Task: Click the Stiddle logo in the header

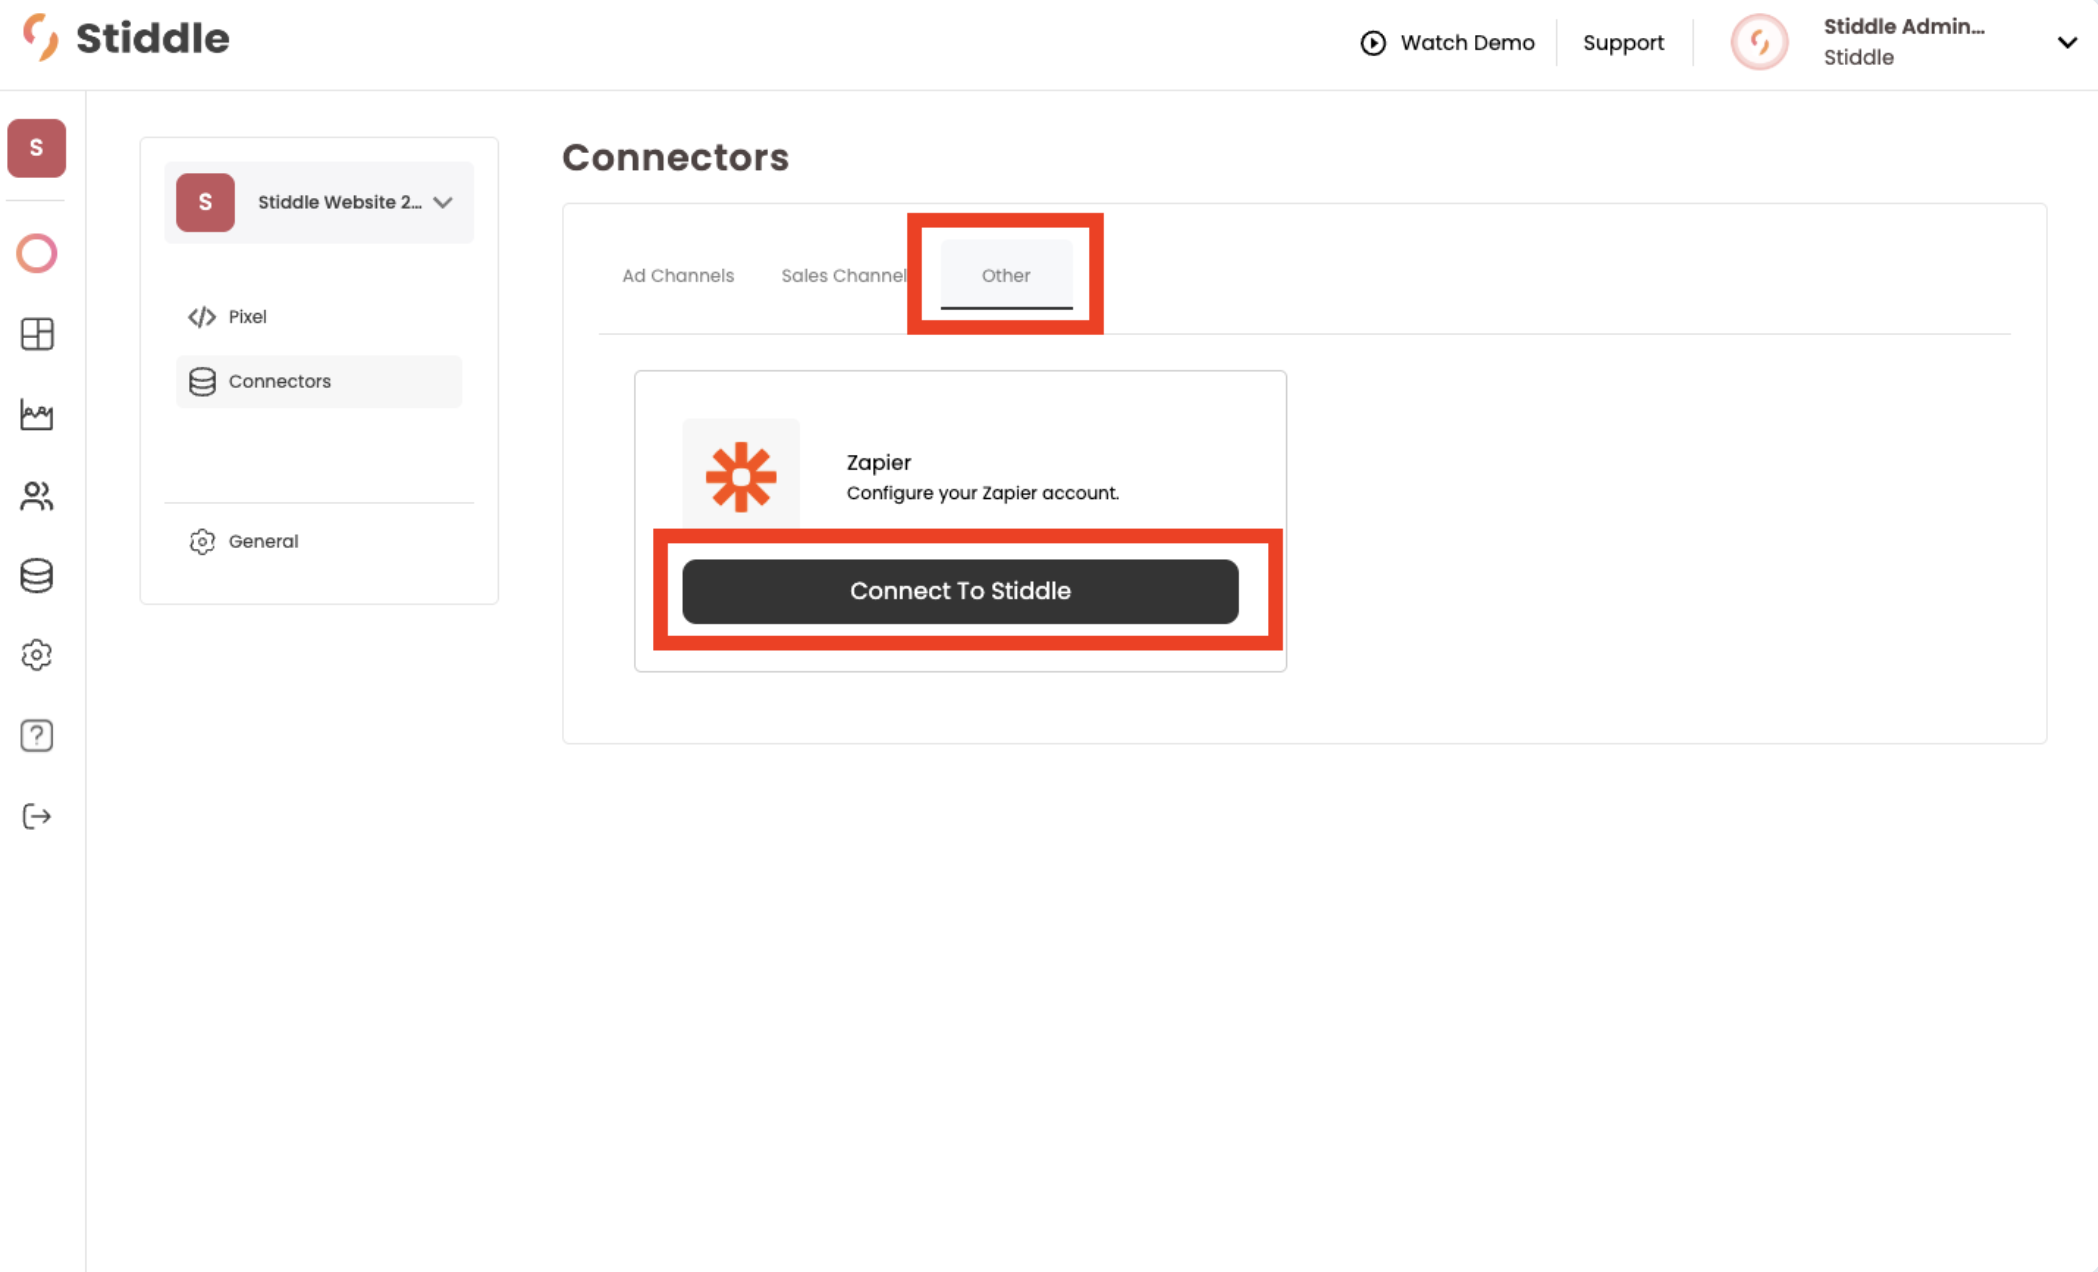Action: pyautogui.click(x=126, y=38)
